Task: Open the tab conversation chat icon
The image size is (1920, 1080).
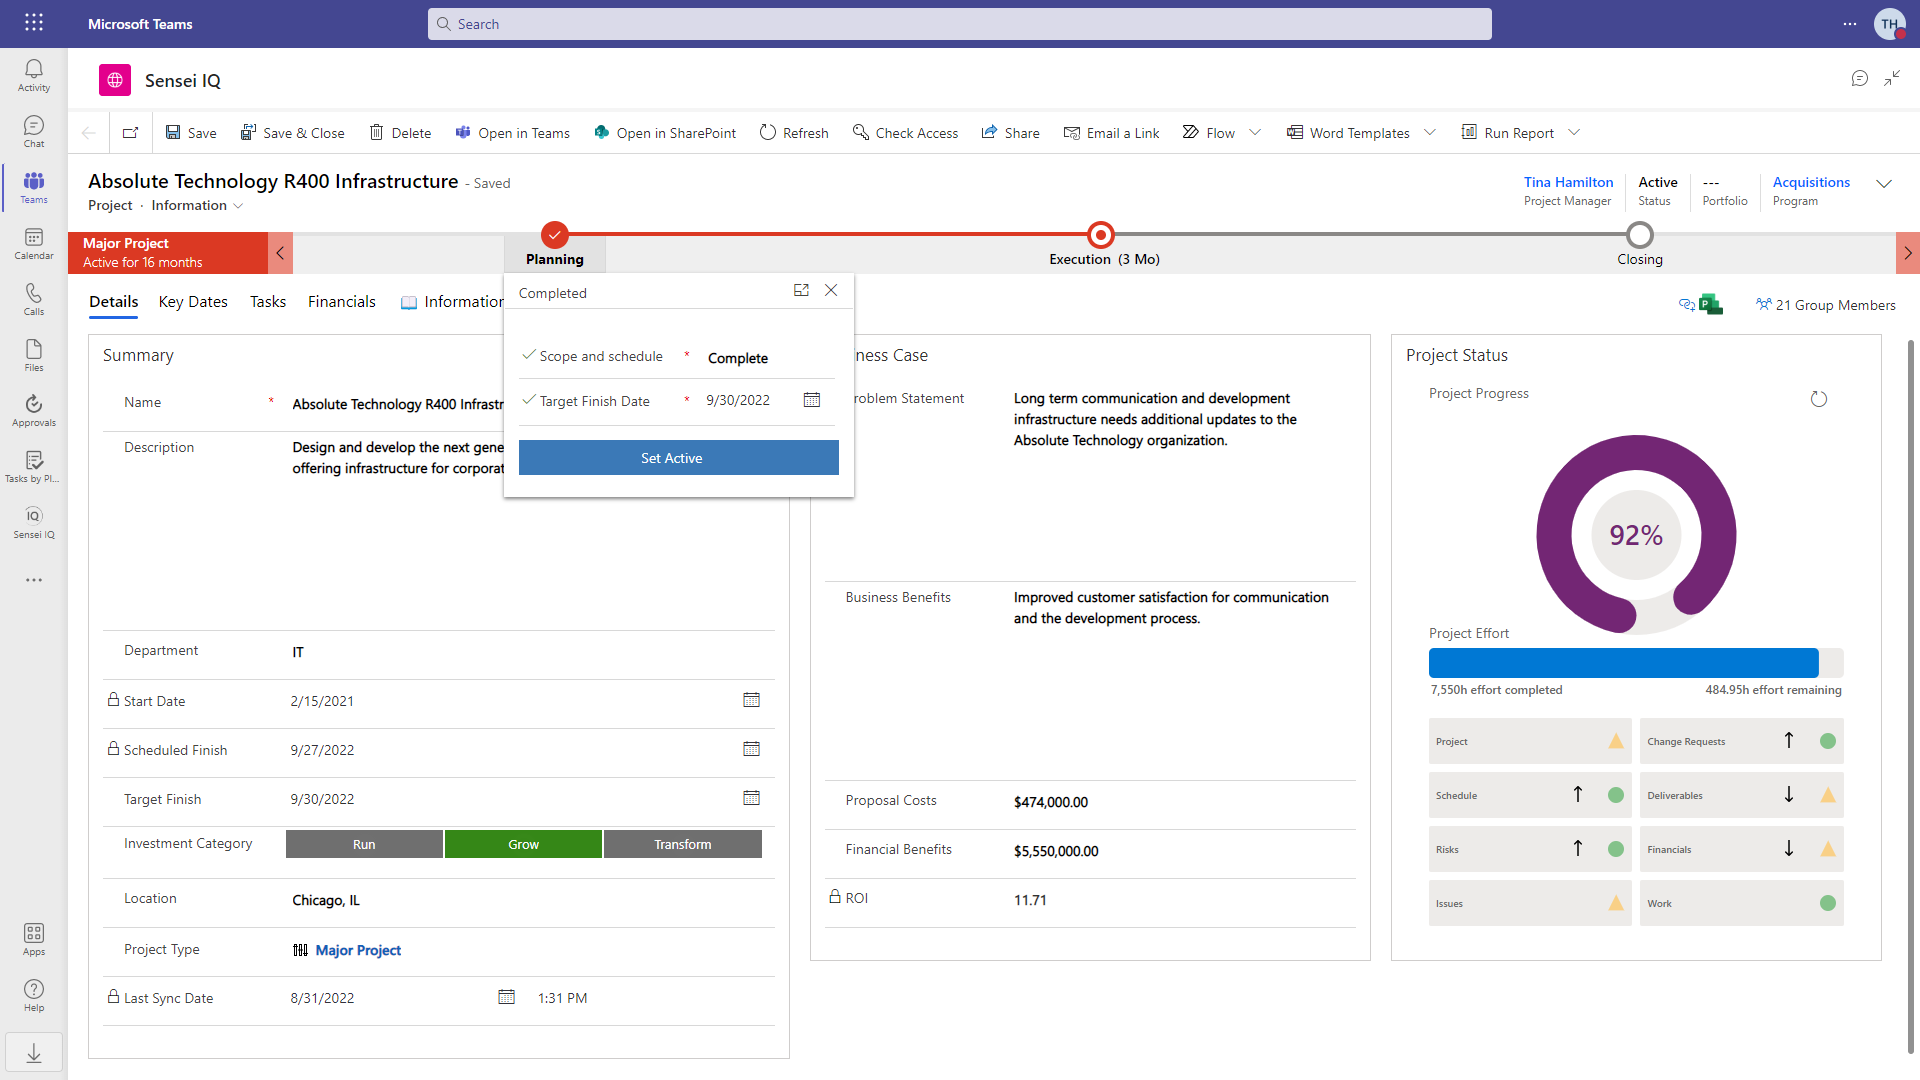Action: coord(1860,78)
